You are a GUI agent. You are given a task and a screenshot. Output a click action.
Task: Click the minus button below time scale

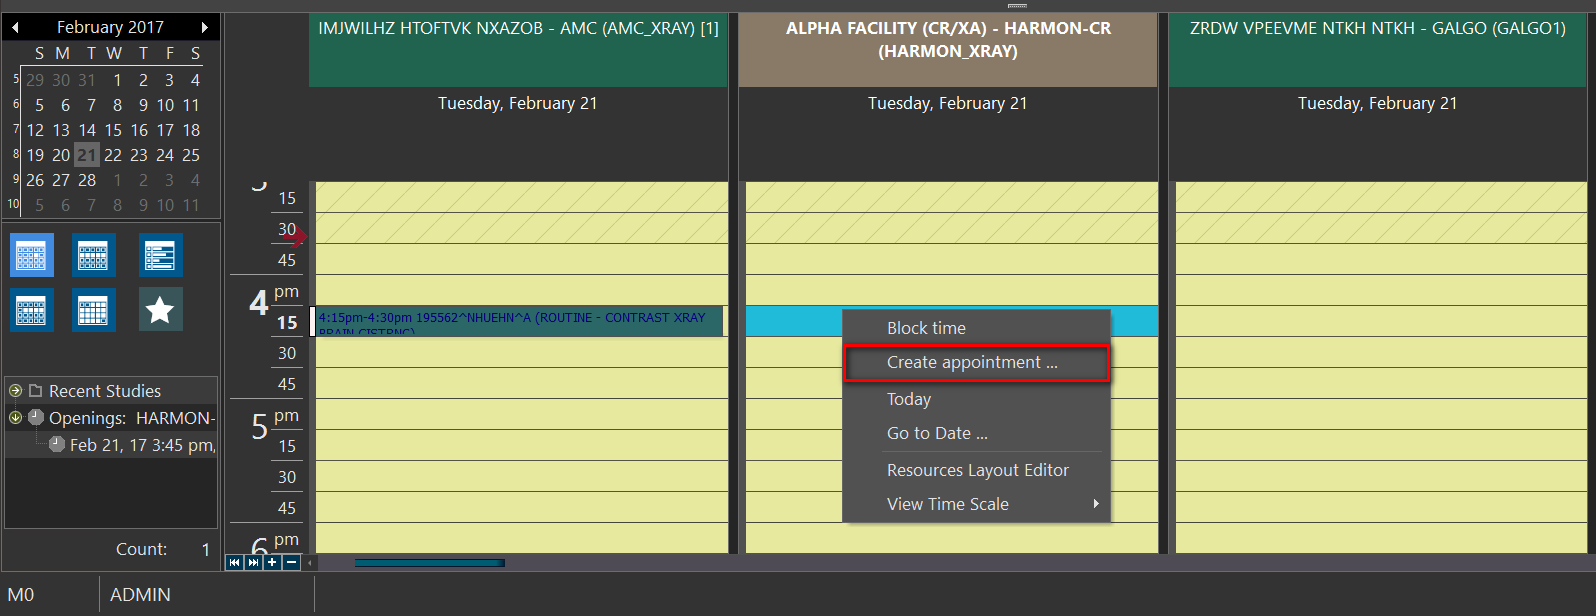[291, 562]
